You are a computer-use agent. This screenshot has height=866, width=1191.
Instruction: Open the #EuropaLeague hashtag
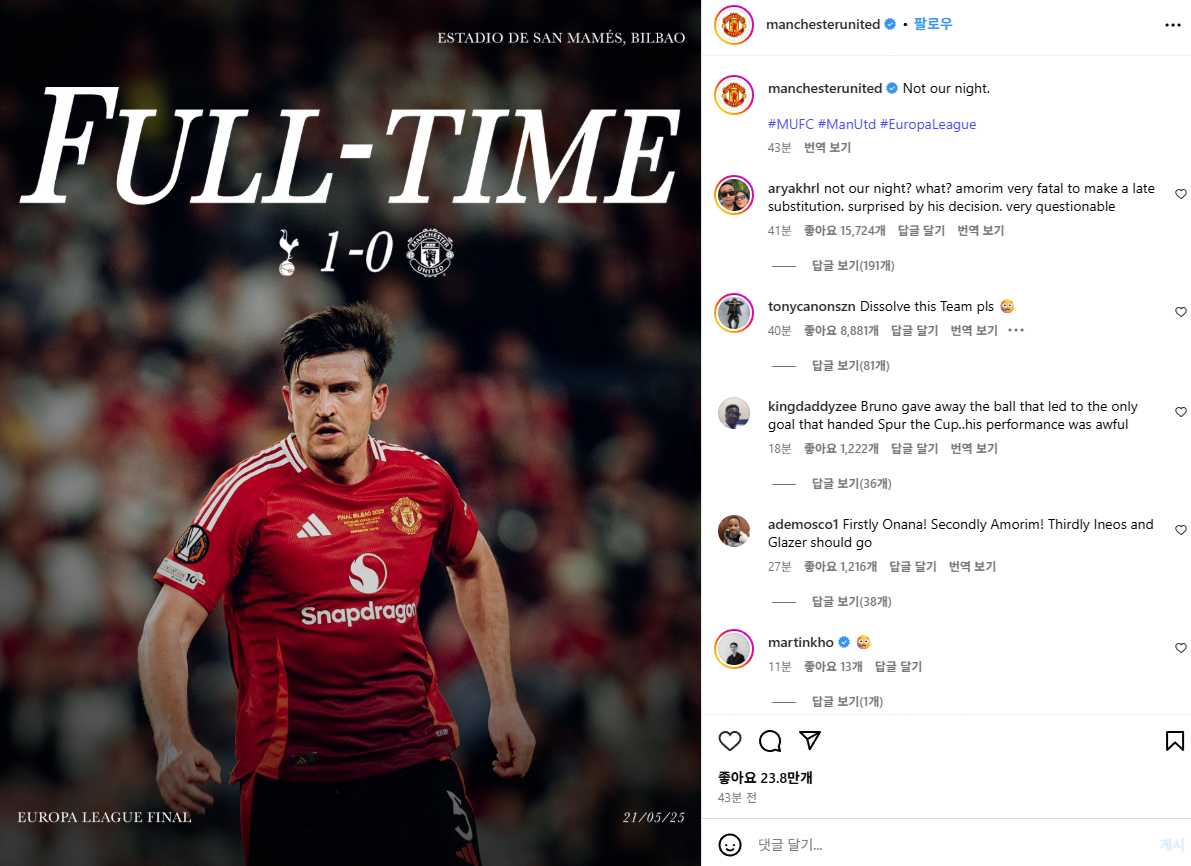tap(927, 124)
